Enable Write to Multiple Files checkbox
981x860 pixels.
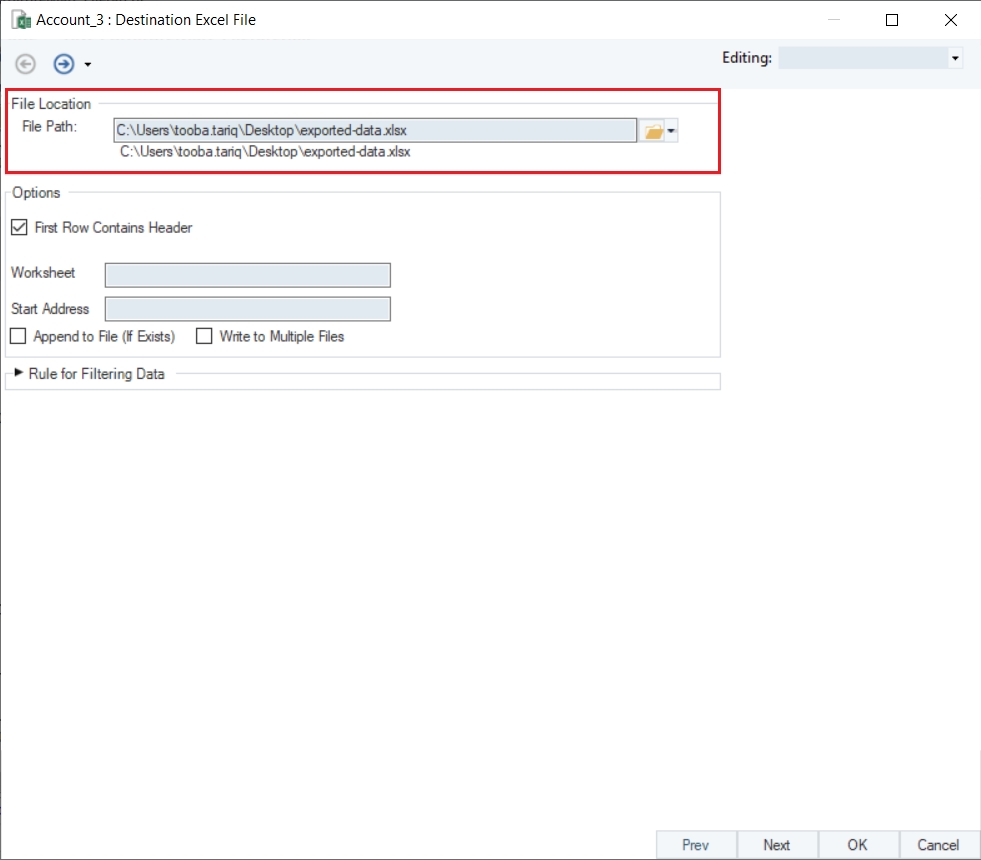(204, 336)
